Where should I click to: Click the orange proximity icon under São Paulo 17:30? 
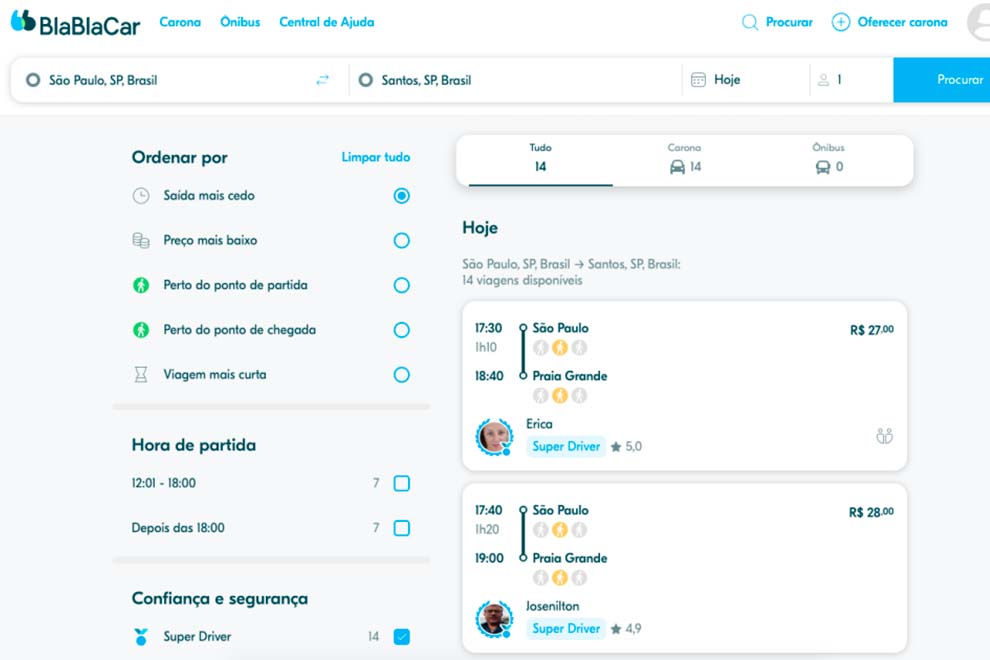[560, 347]
